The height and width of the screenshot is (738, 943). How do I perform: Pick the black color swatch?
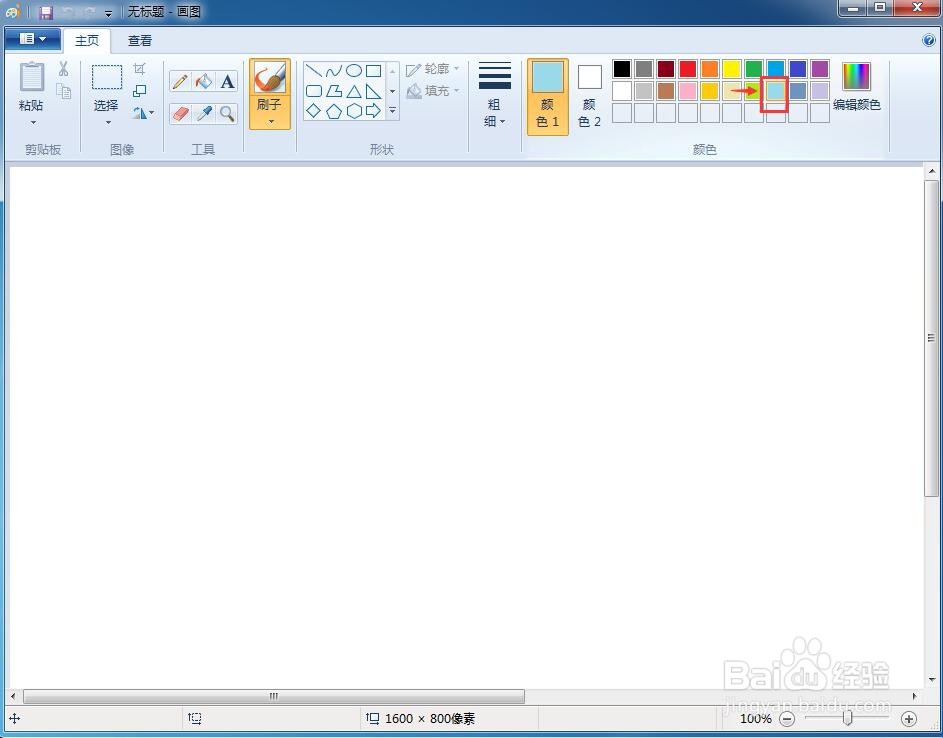click(622, 69)
